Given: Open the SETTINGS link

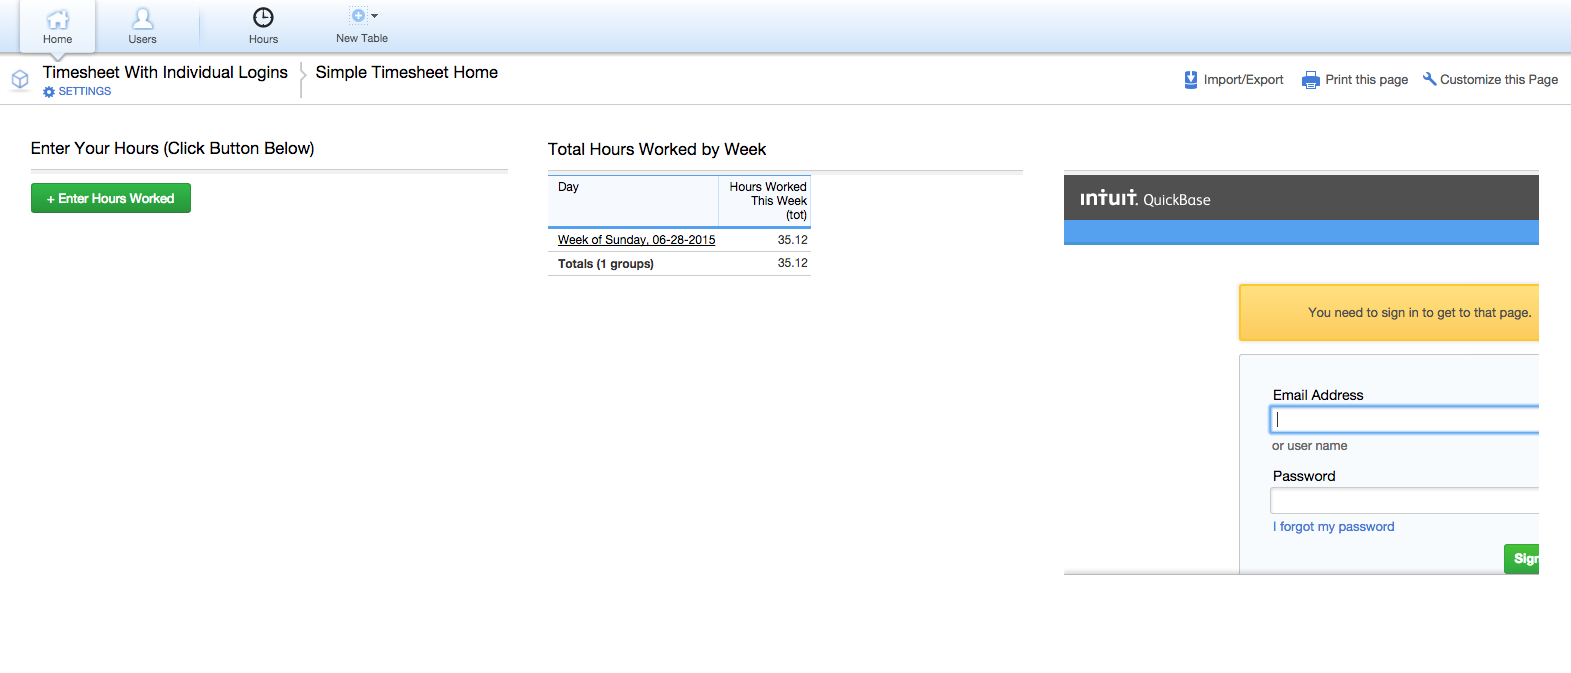Looking at the screenshot, I should pos(85,91).
